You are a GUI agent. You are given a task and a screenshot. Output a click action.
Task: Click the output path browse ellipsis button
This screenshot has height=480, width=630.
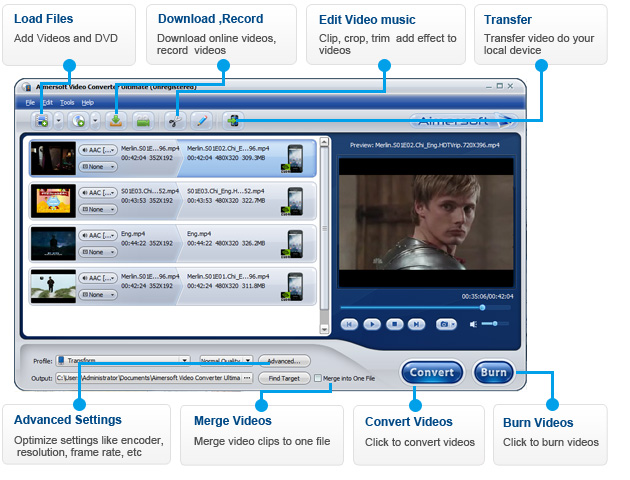pos(247,378)
